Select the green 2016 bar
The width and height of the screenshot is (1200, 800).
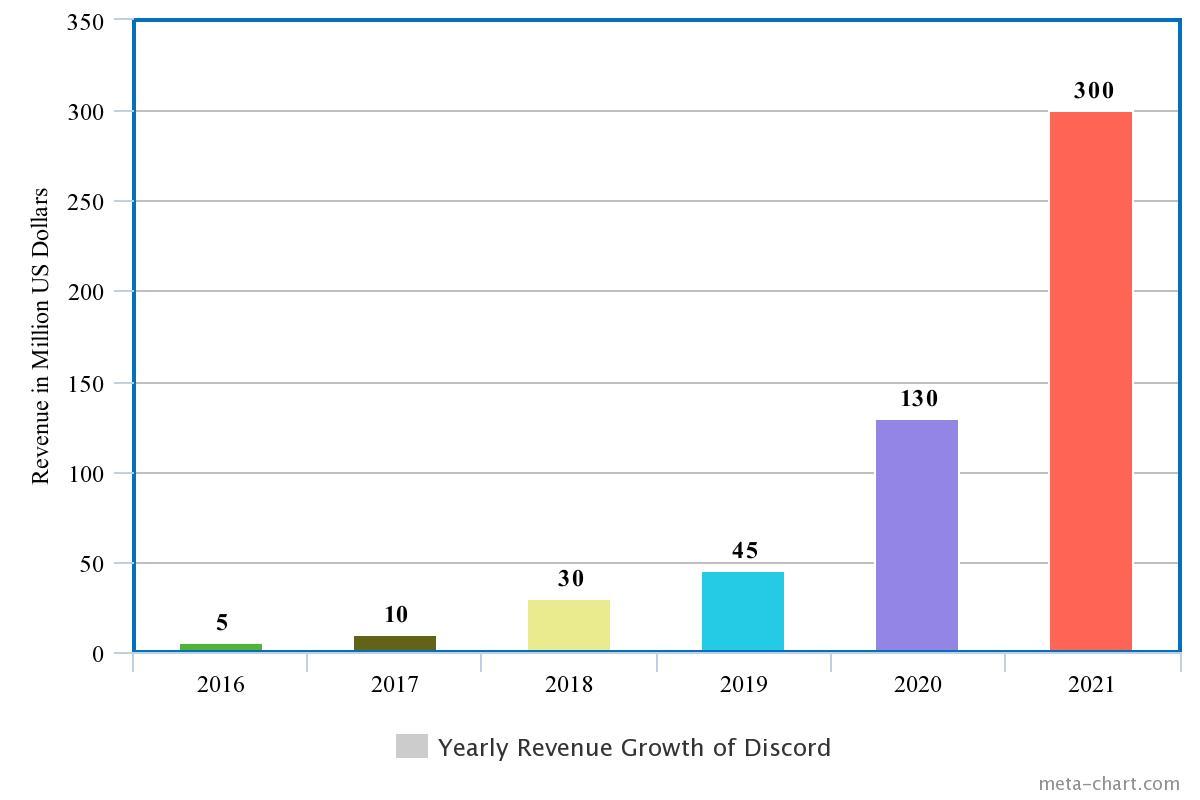pyautogui.click(x=221, y=647)
